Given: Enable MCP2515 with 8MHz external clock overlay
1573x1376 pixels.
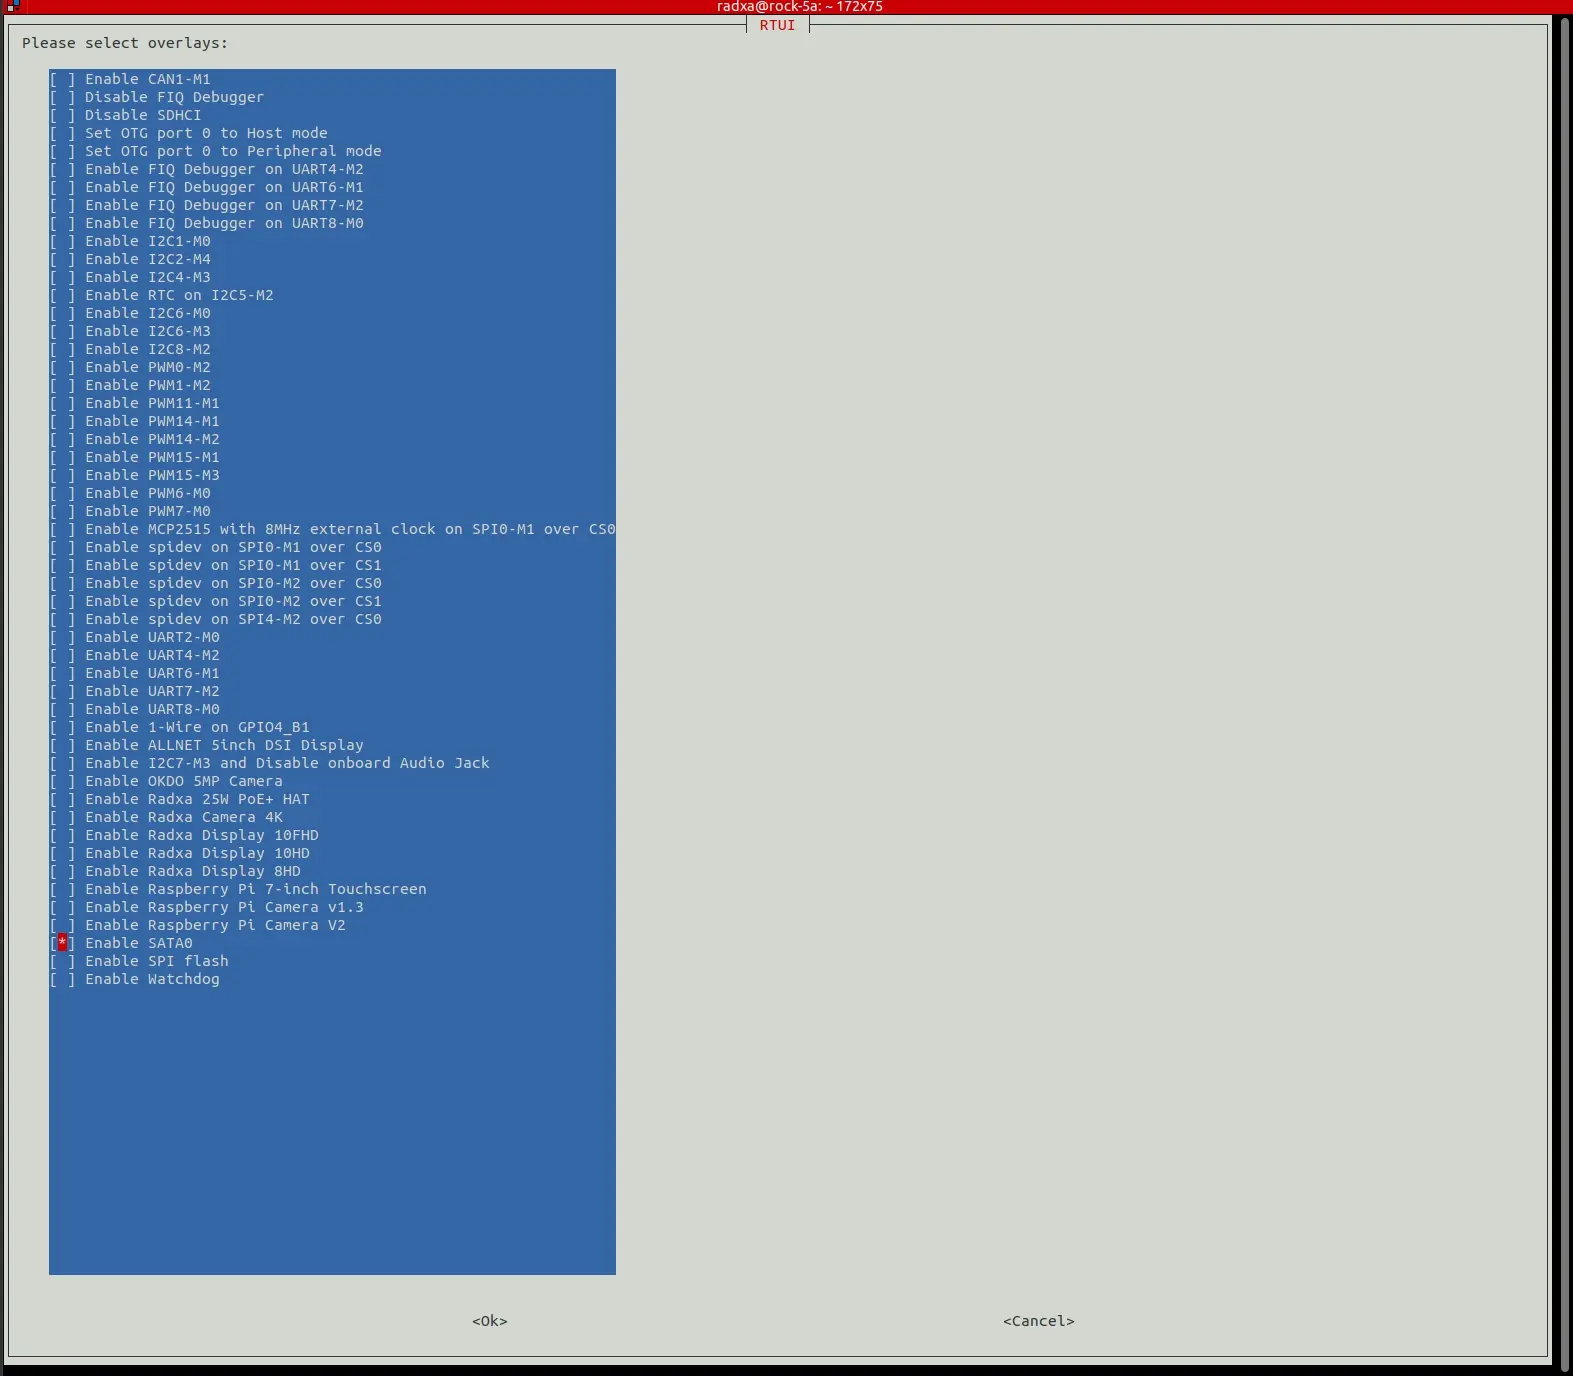Looking at the screenshot, I should tap(62, 529).
